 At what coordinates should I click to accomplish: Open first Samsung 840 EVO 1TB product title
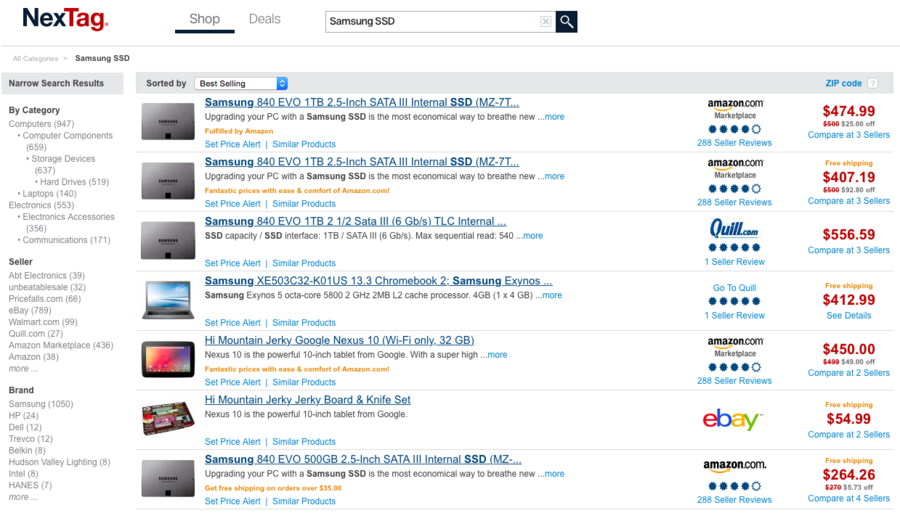pyautogui.click(x=362, y=102)
